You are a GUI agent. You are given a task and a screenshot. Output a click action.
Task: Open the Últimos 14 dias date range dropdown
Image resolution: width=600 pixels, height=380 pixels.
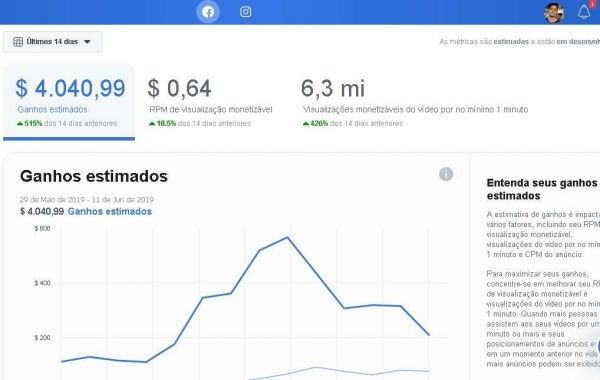click(x=53, y=41)
